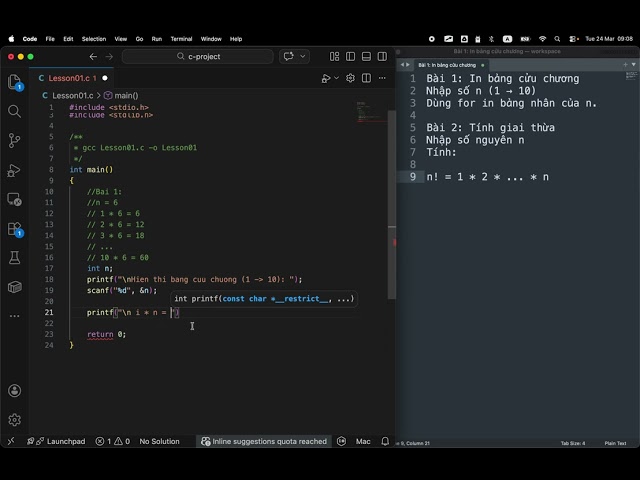Screen dimensions: 640x480
Task: Open the Explorer view in activity bar
Action: click(x=15, y=82)
